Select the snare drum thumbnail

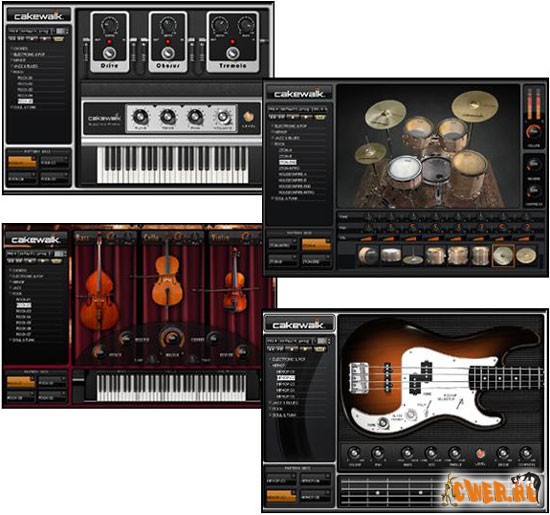coord(390,255)
